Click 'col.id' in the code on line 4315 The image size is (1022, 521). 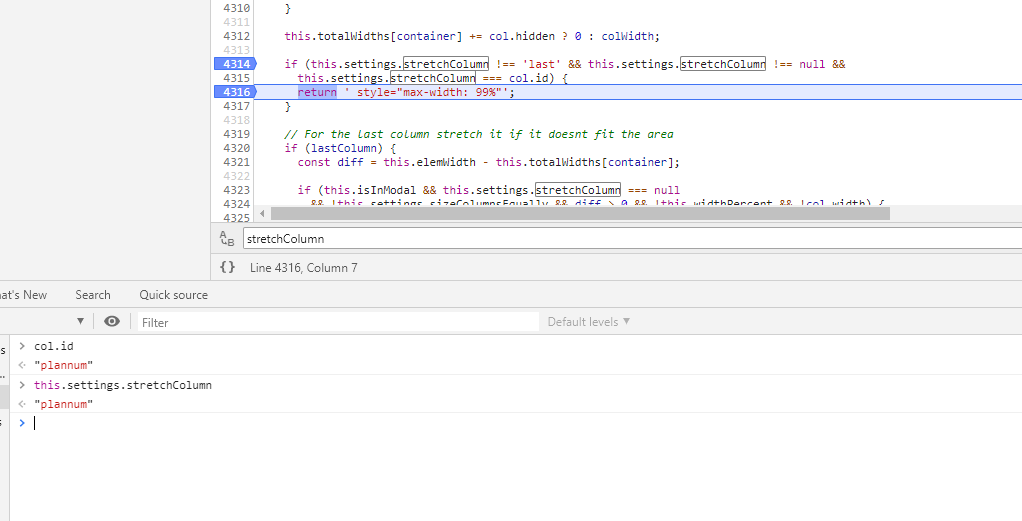(528, 78)
